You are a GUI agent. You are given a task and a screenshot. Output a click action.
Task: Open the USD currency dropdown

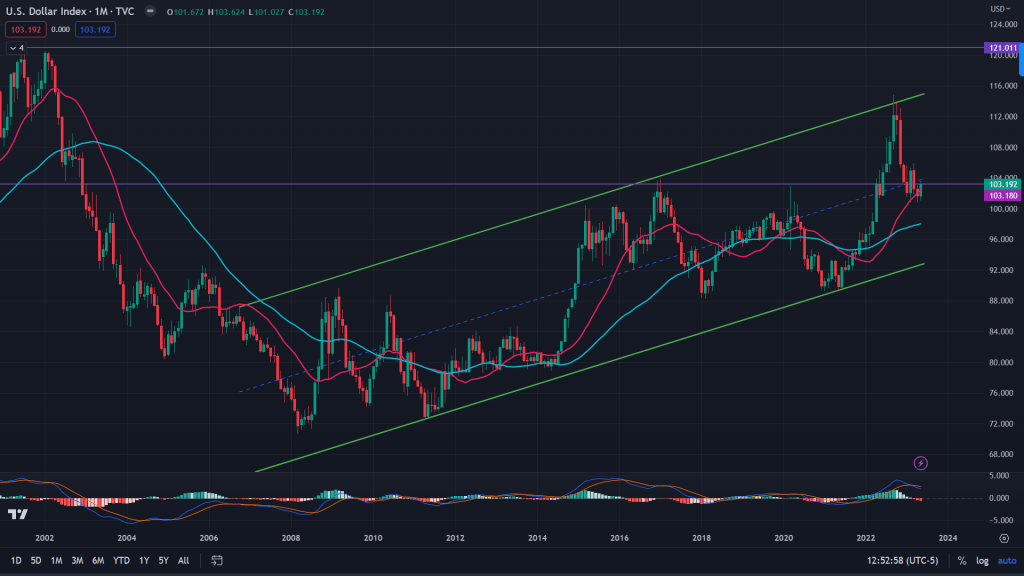(x=996, y=9)
